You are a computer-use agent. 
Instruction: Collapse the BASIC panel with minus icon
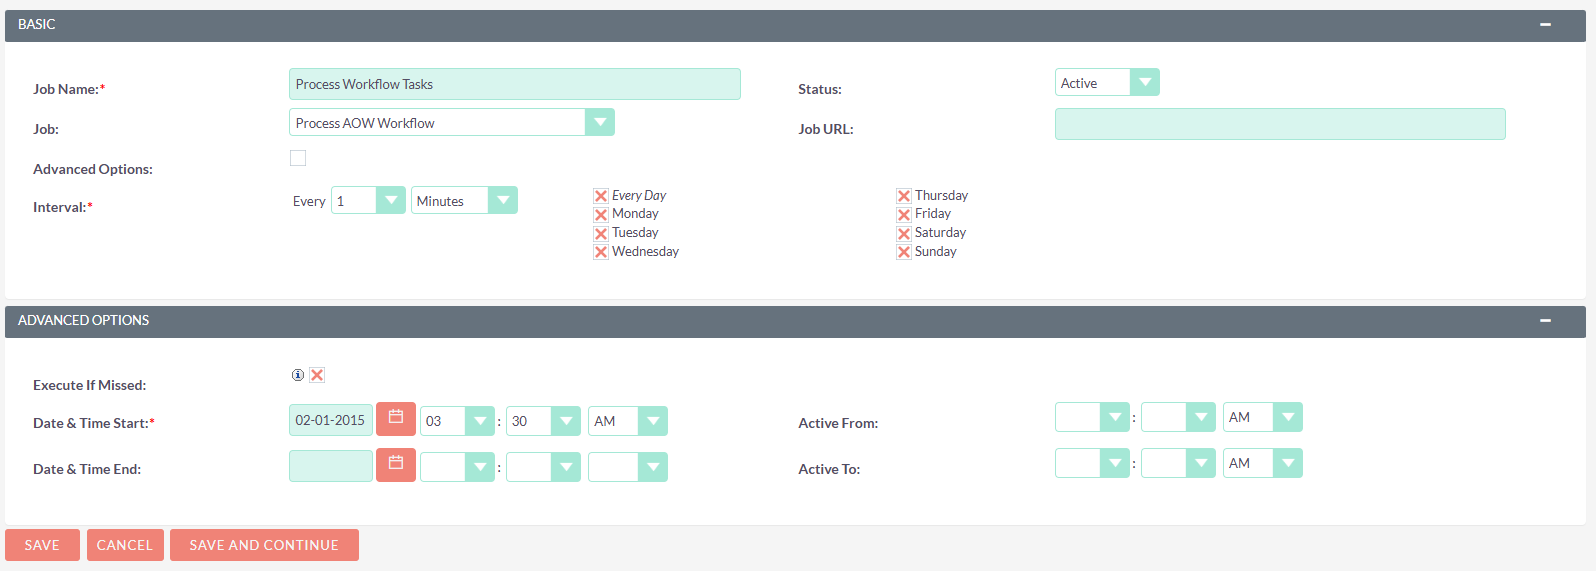click(1545, 25)
